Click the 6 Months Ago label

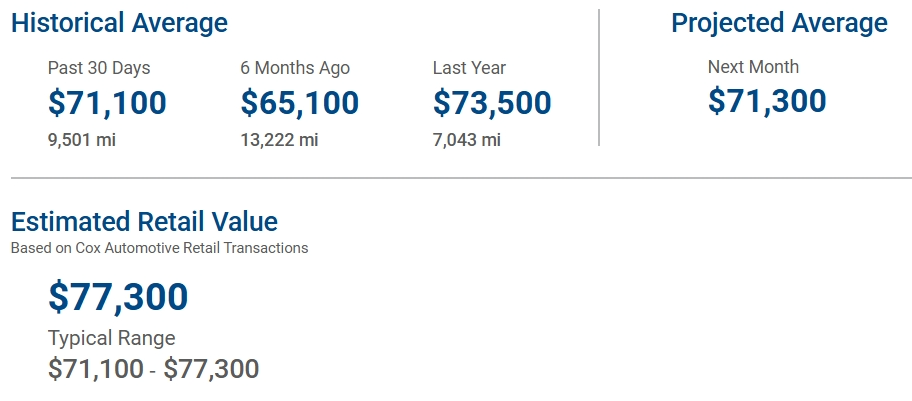pos(295,68)
